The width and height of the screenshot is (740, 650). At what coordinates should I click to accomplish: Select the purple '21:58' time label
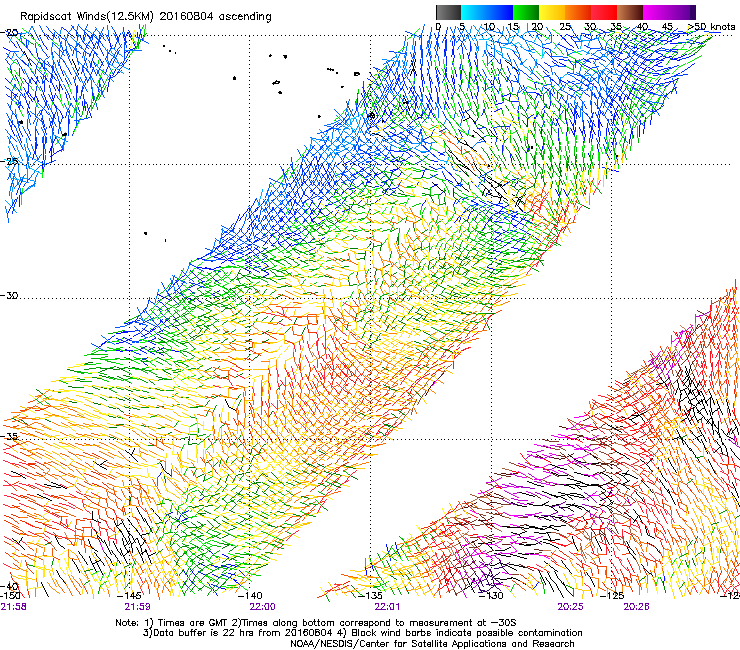(x=14, y=607)
